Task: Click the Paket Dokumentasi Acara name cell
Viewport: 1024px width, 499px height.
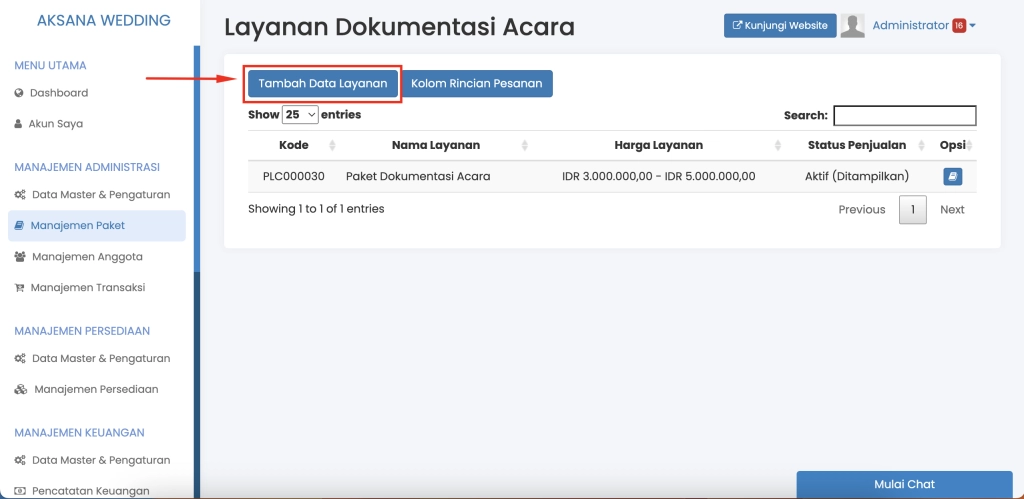Action: coord(418,176)
